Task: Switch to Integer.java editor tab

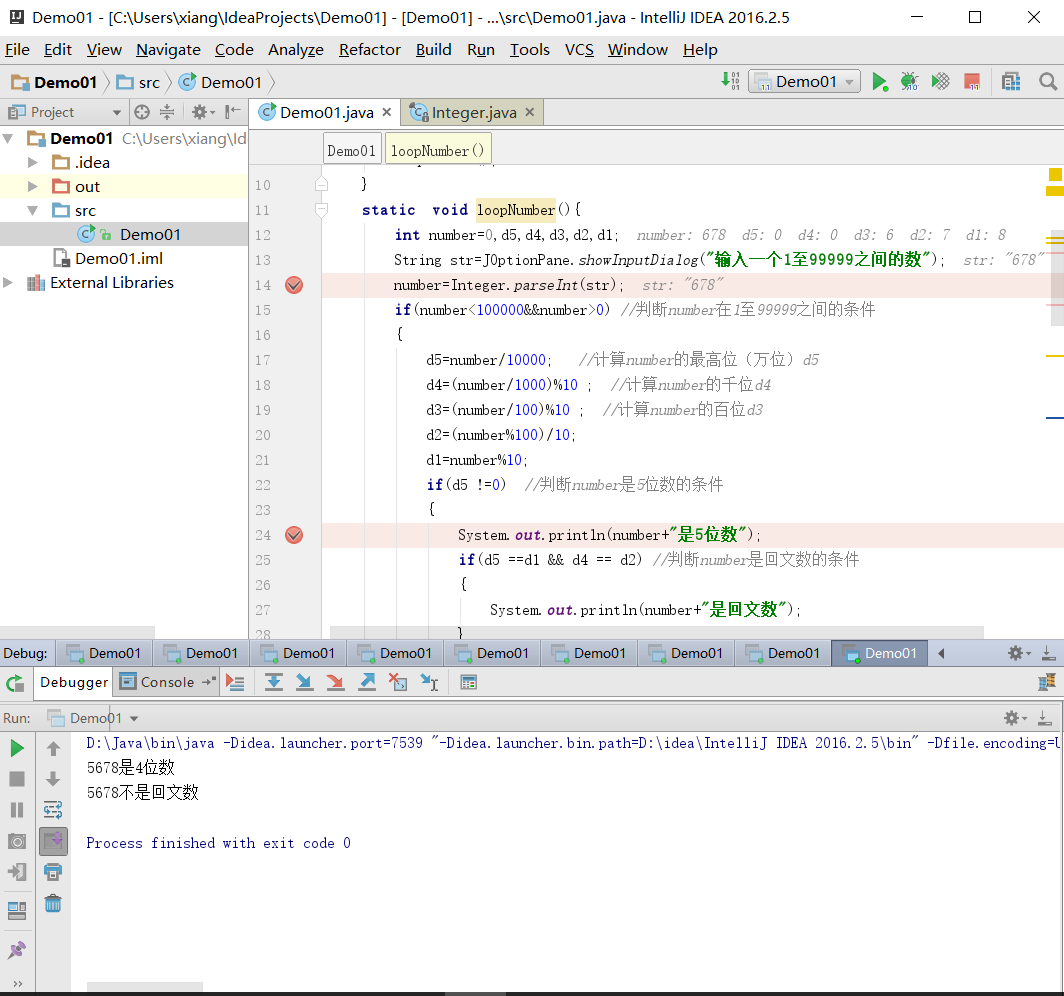Action: [474, 113]
